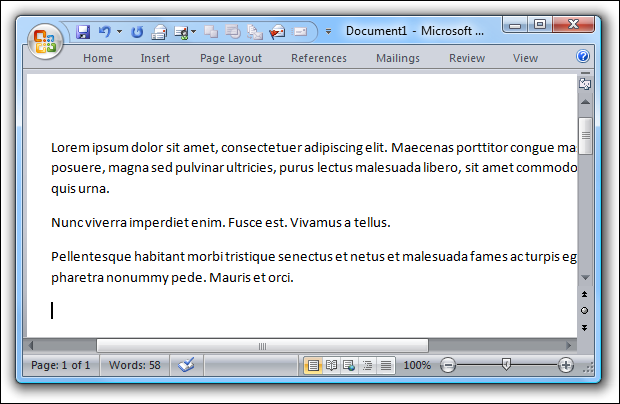Click the Redo/Repeat icon

click(137, 32)
